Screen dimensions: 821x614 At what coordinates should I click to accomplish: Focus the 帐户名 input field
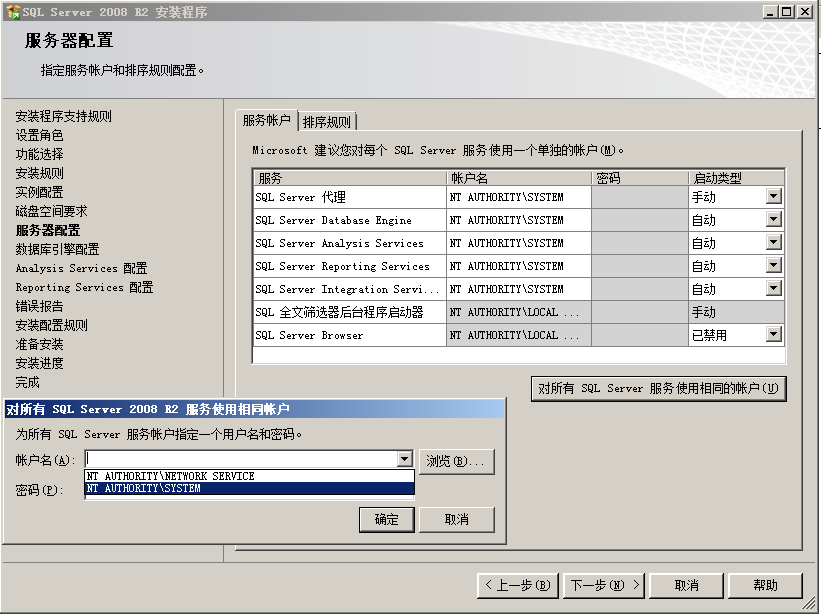click(x=241, y=460)
